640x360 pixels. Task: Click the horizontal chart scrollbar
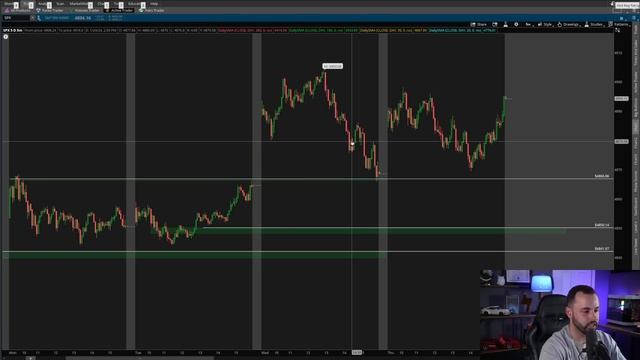tap(139, 358)
